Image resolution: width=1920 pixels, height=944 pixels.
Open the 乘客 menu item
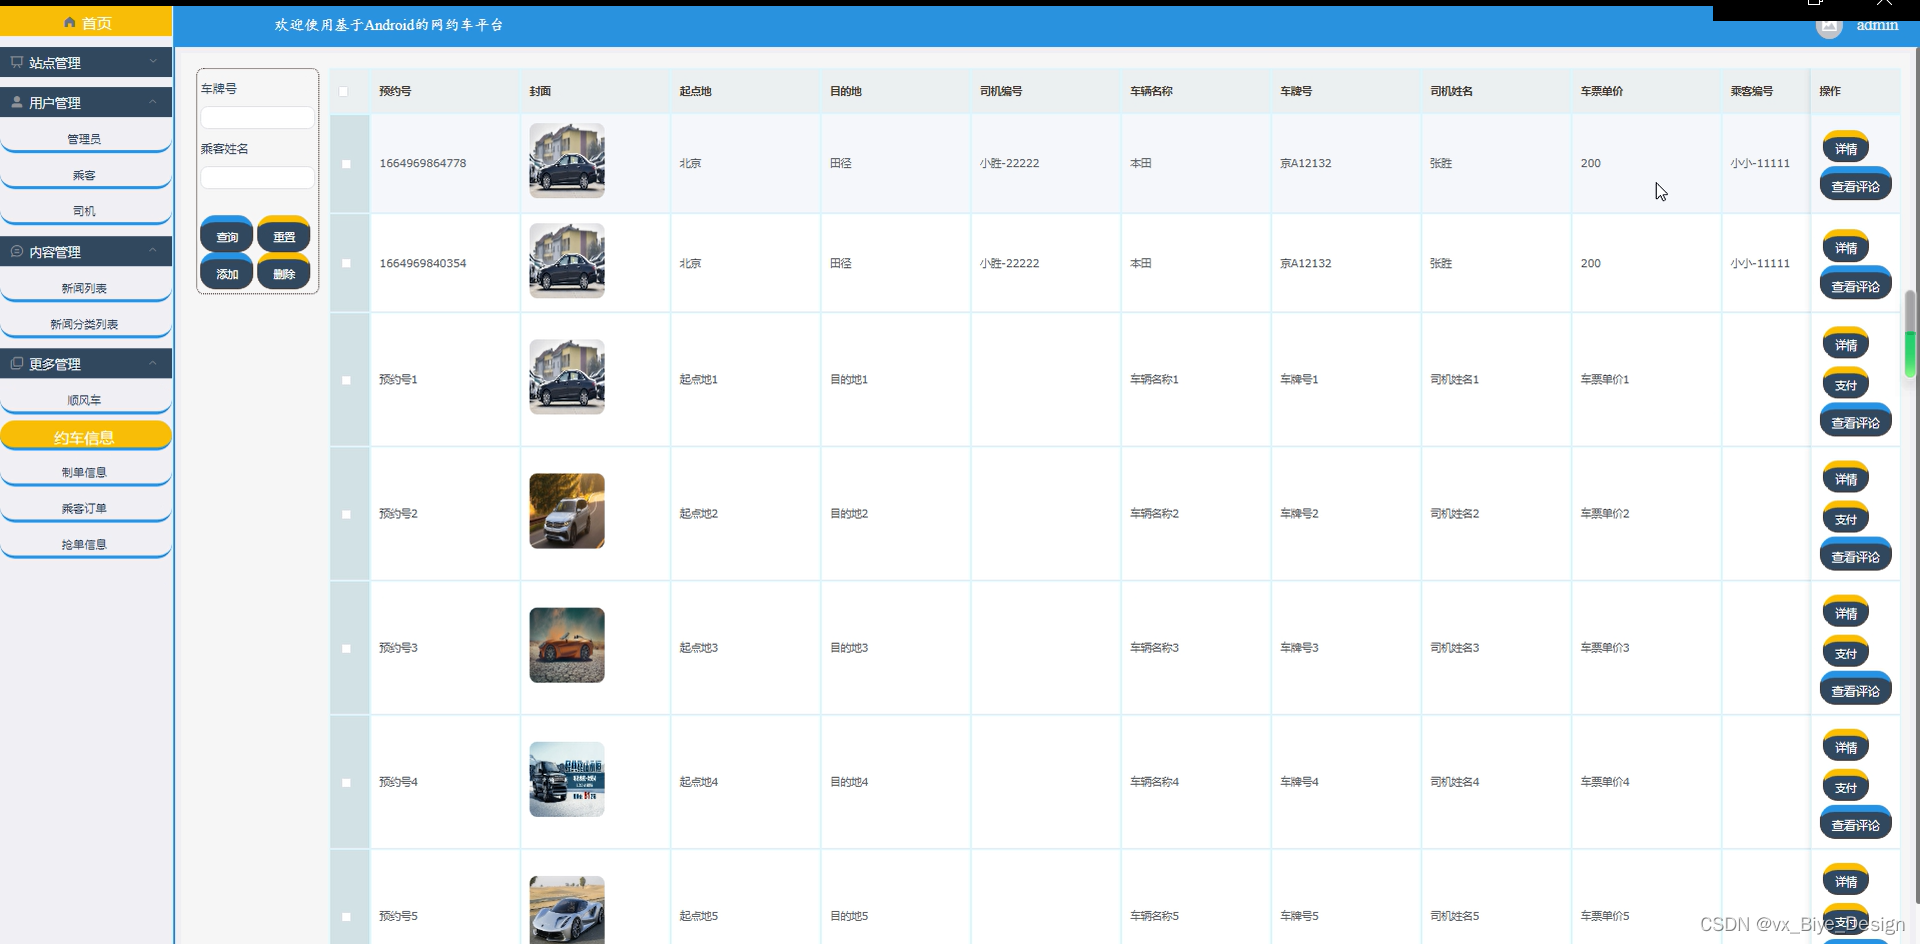(85, 175)
